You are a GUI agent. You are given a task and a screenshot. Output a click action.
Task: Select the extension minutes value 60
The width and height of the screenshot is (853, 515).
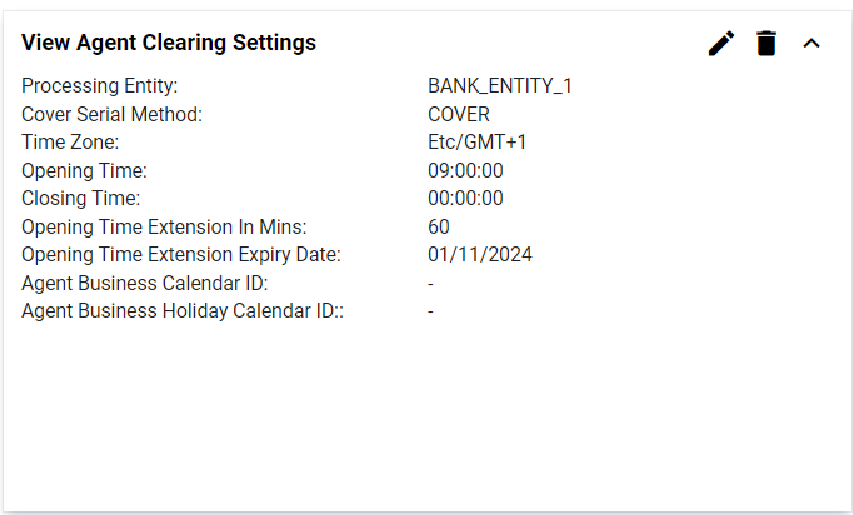[x=439, y=227]
